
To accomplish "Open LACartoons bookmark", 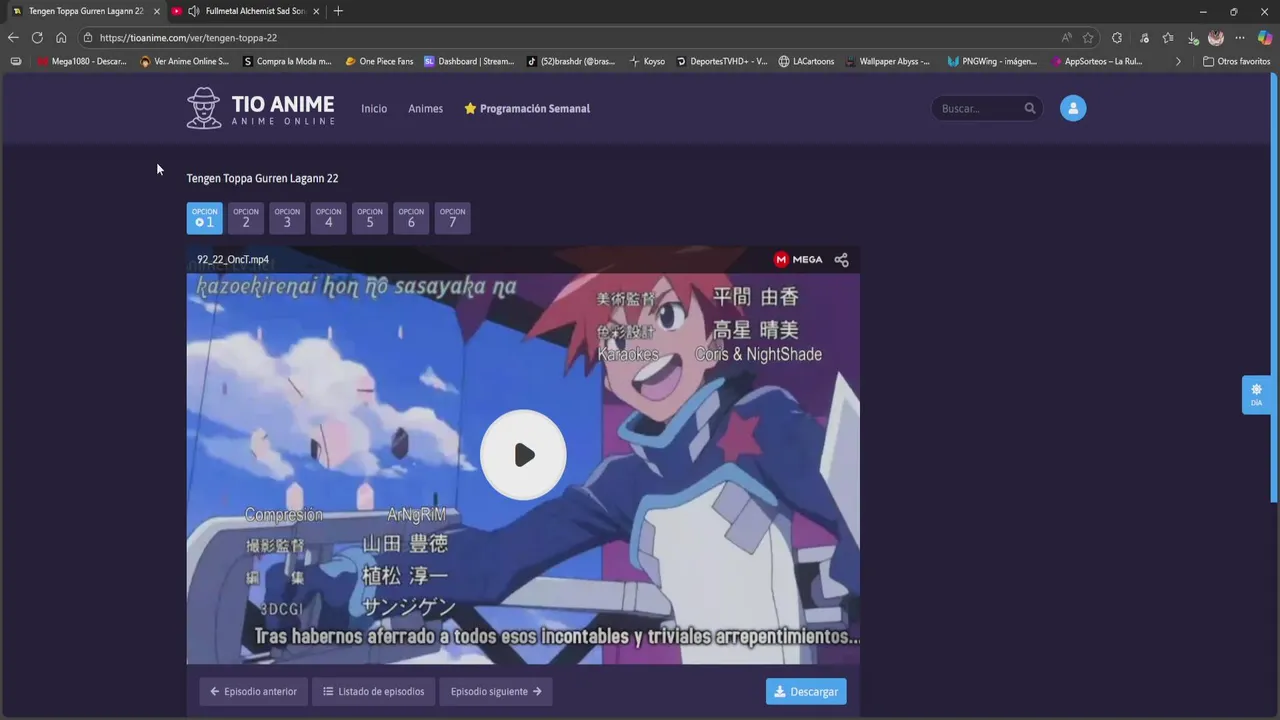I will [806, 61].
